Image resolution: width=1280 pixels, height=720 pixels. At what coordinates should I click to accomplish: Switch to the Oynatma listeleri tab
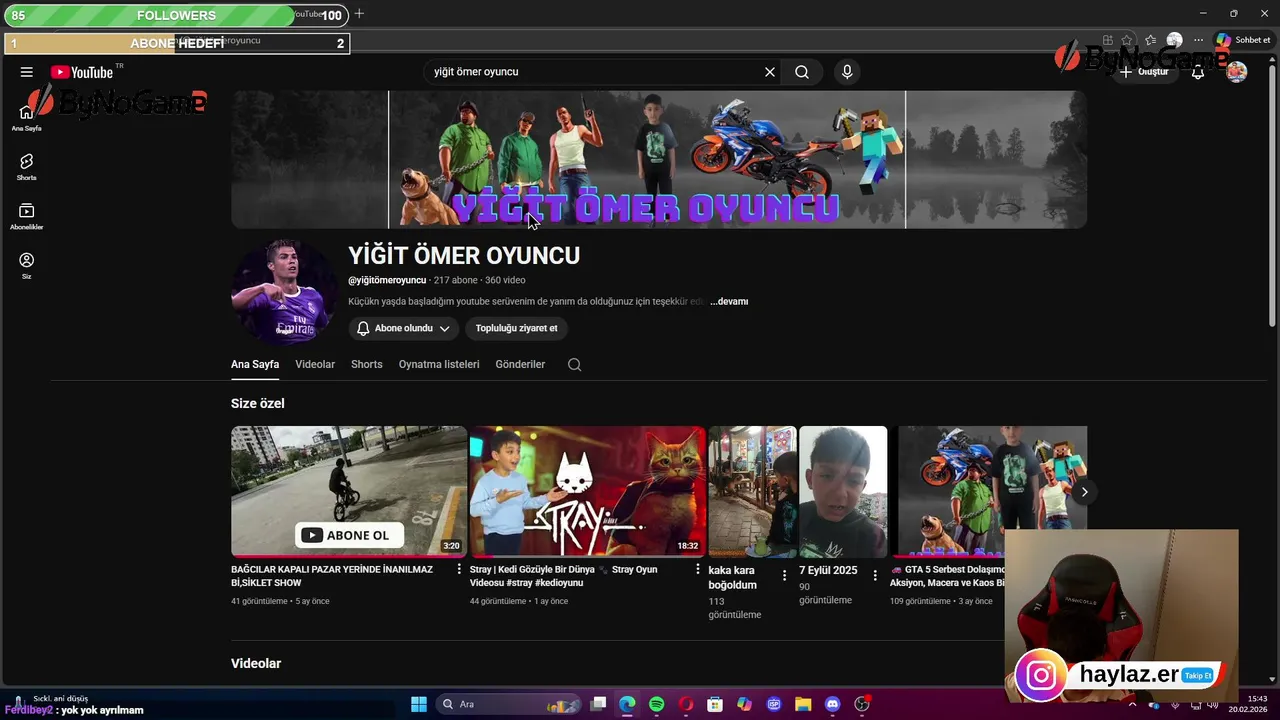pyautogui.click(x=439, y=364)
